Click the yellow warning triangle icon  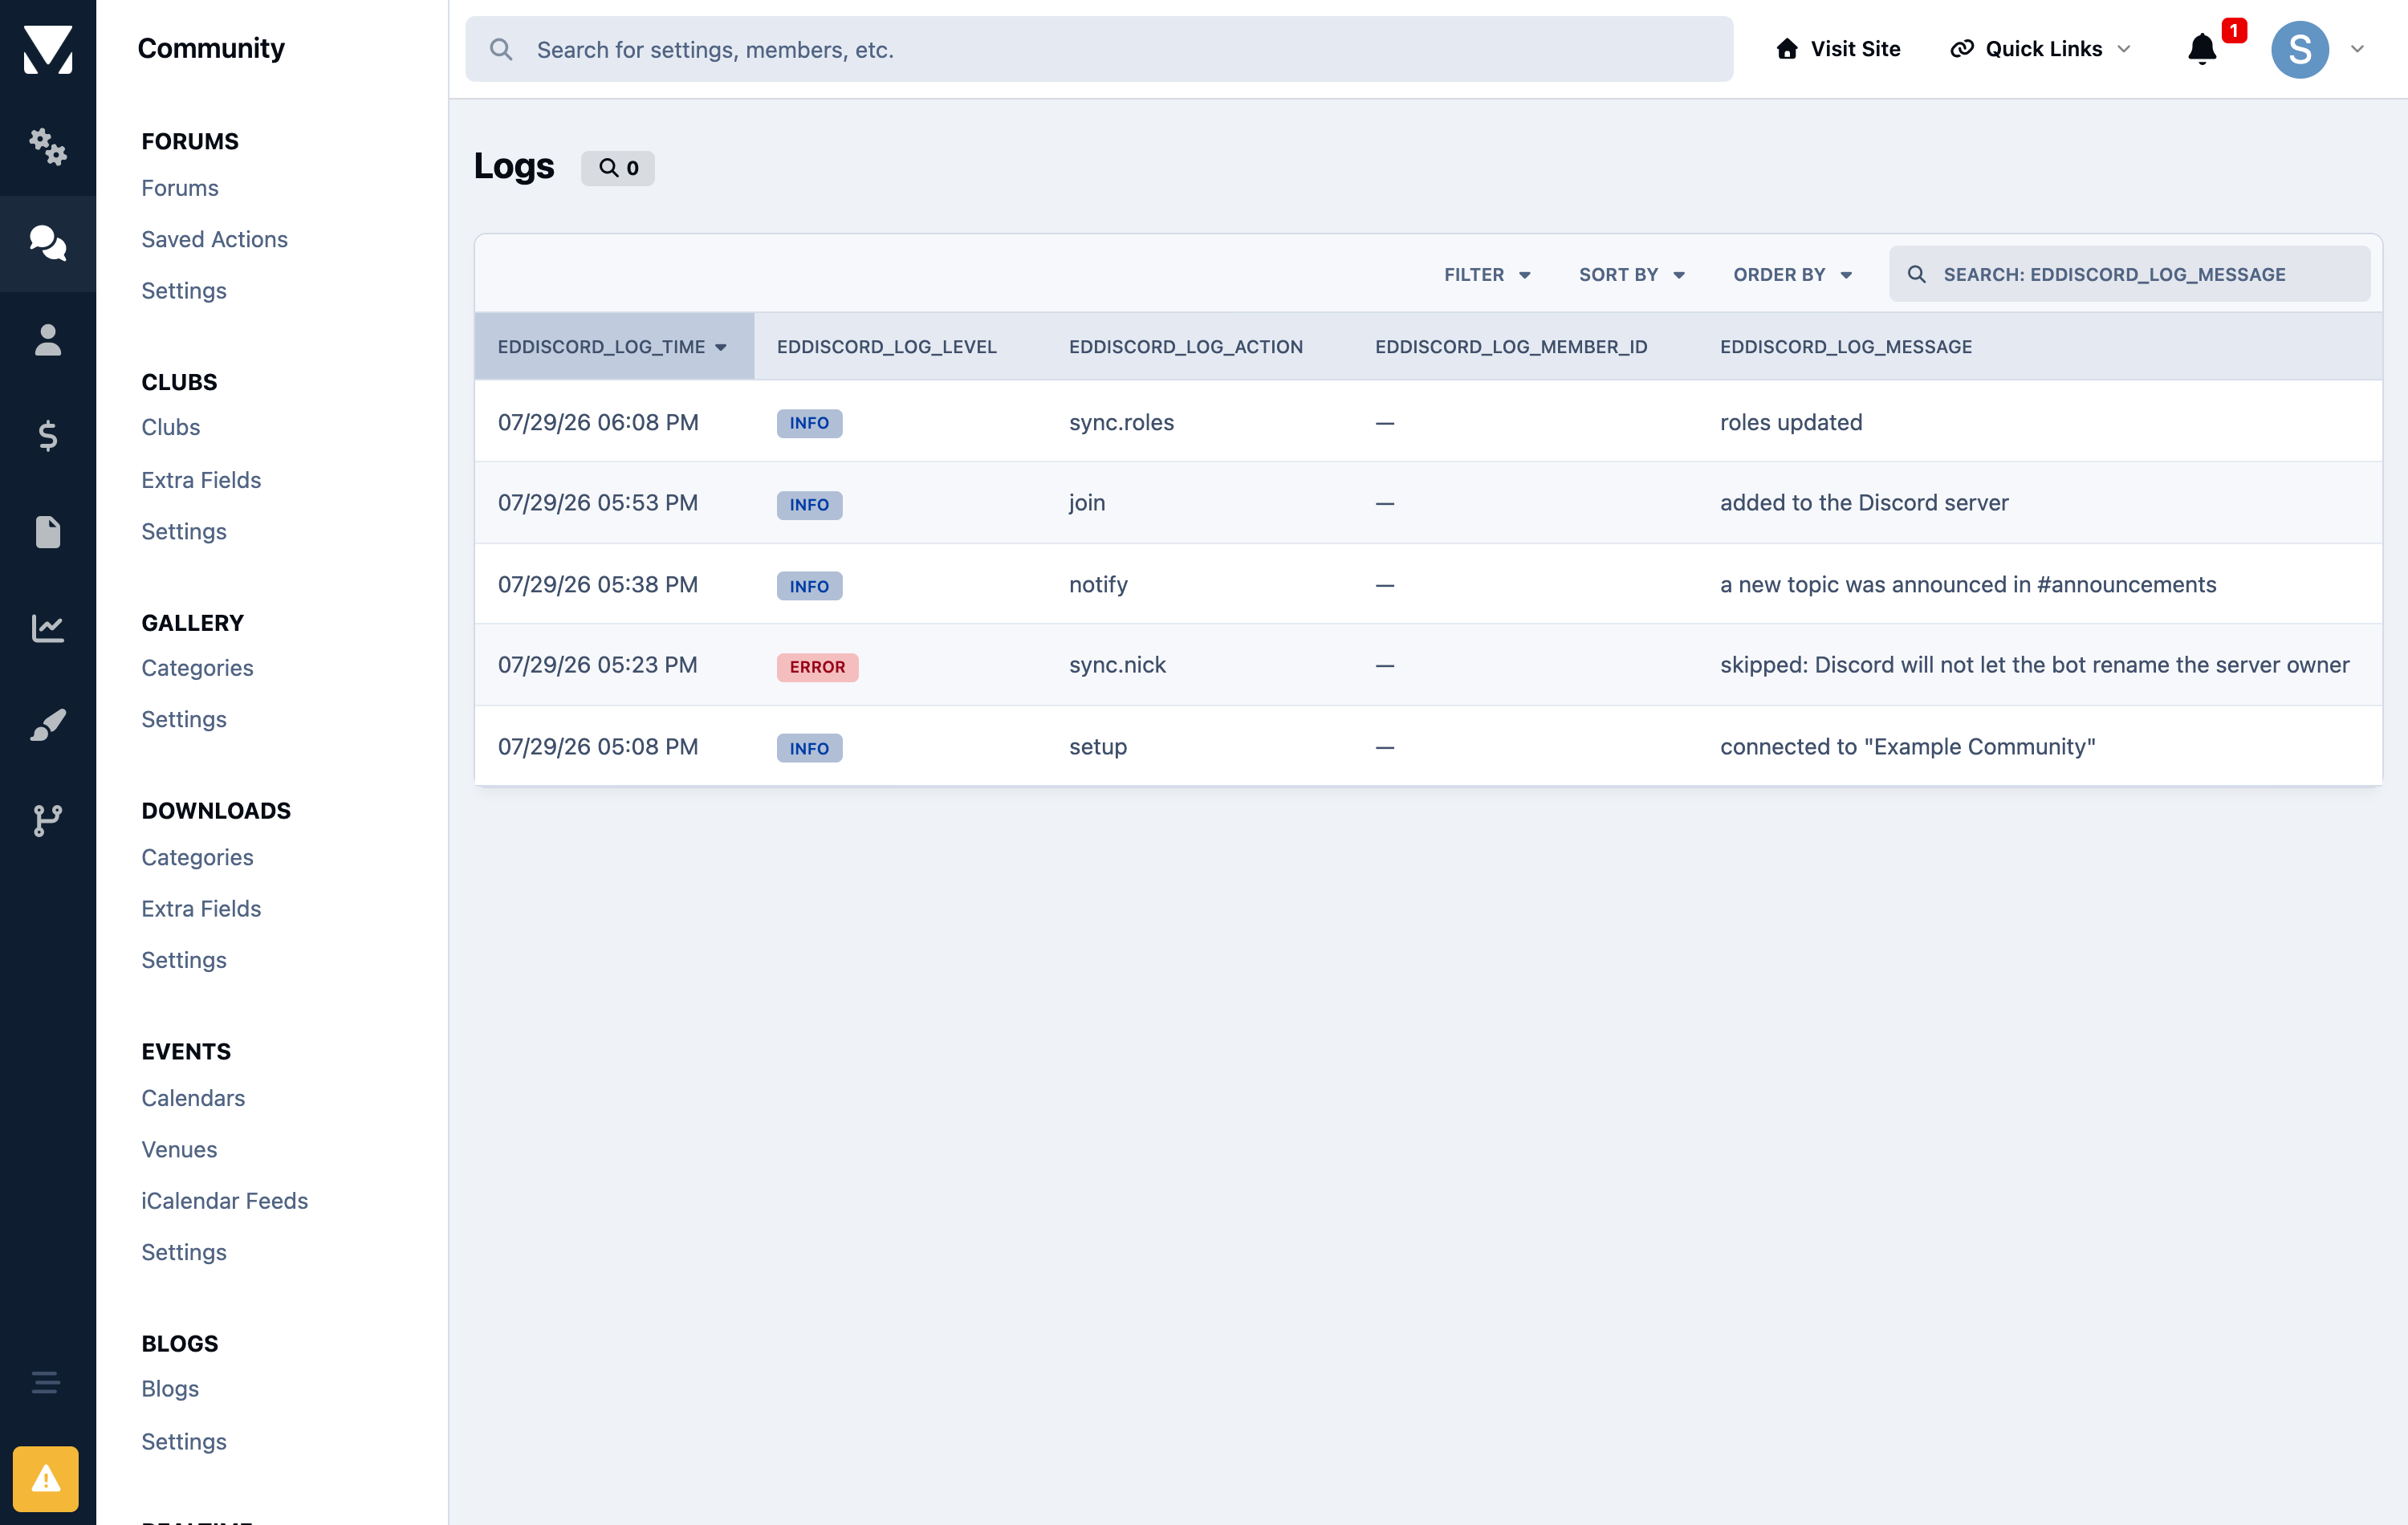pyautogui.click(x=46, y=1479)
